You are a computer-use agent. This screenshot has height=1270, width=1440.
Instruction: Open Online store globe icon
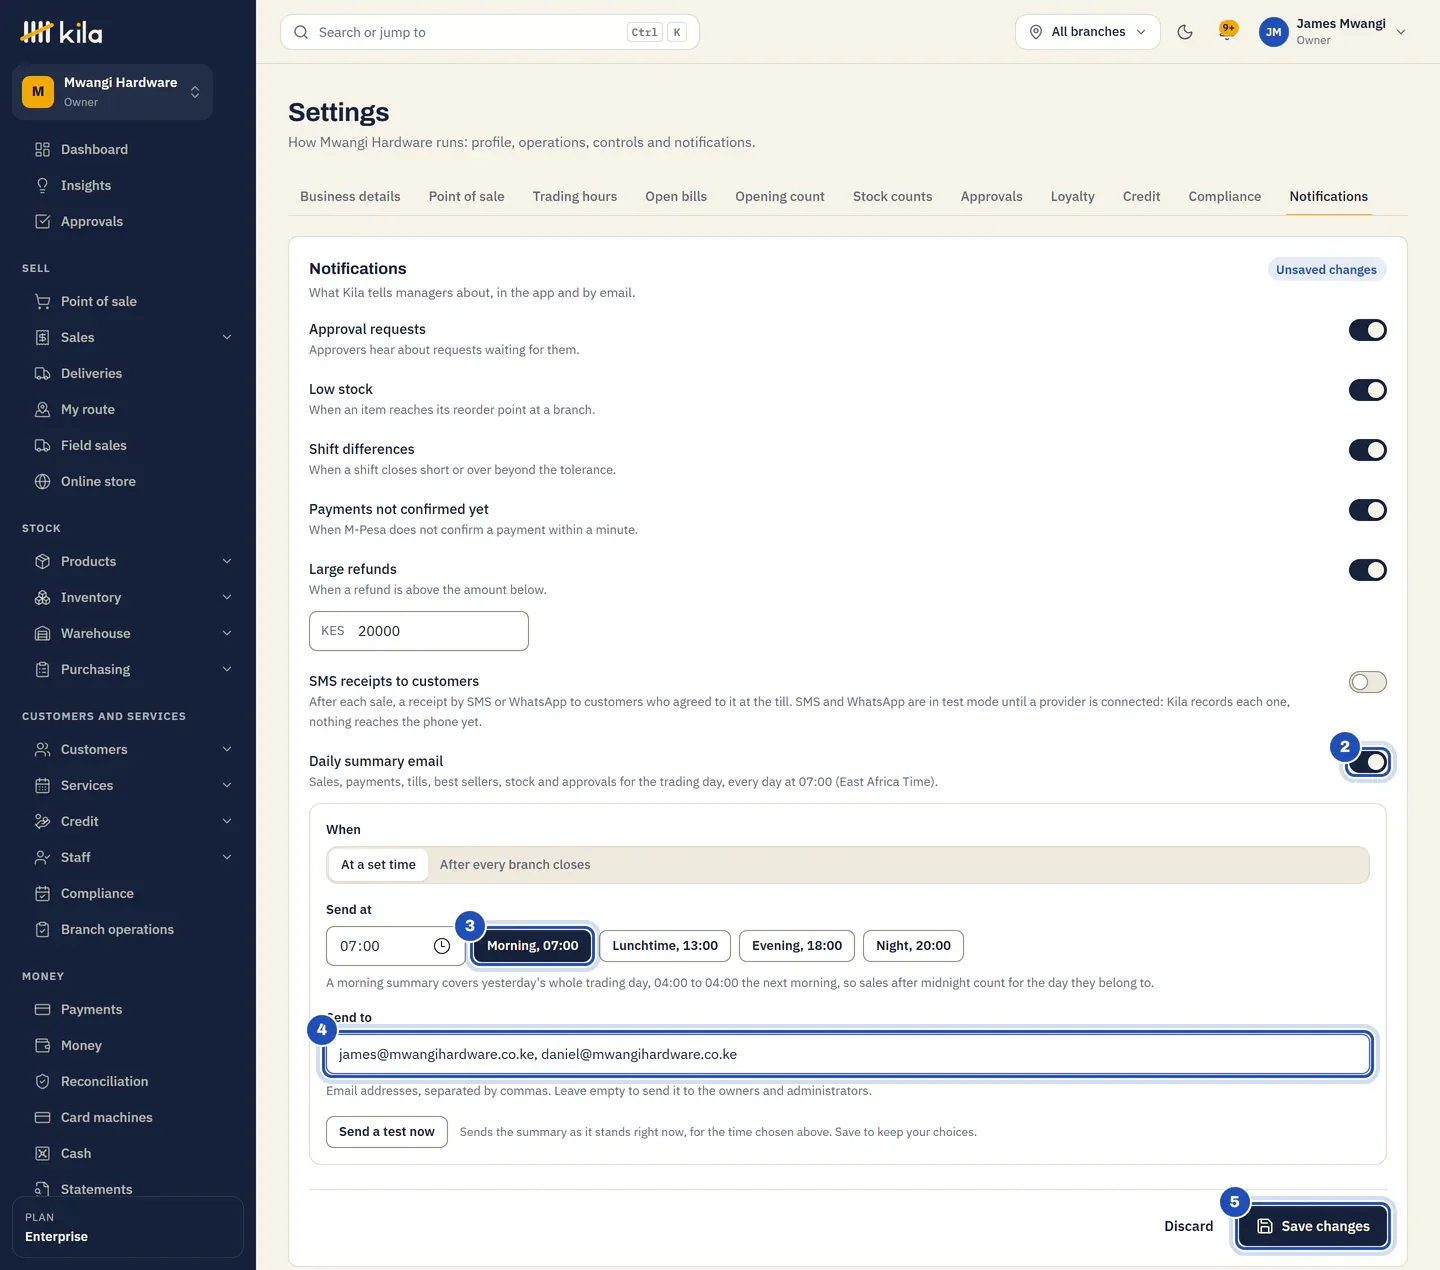tap(42, 481)
